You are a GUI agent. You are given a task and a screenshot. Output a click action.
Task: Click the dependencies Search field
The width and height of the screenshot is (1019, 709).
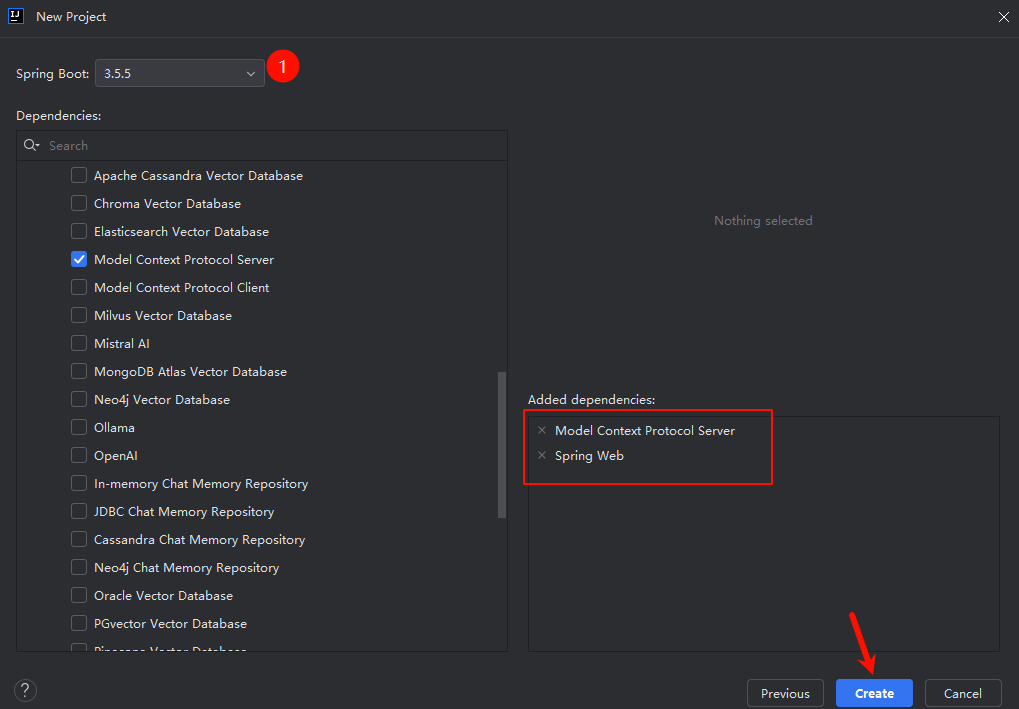point(262,146)
